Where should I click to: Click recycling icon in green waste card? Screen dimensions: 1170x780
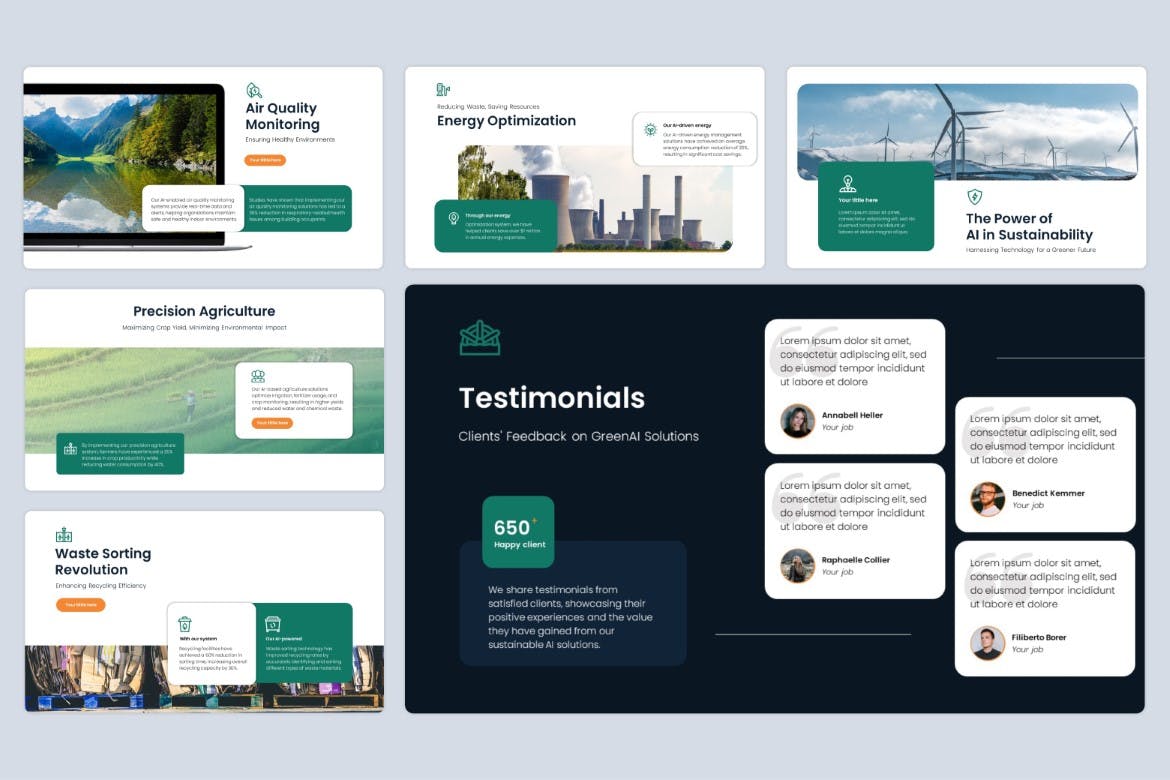[x=272, y=624]
